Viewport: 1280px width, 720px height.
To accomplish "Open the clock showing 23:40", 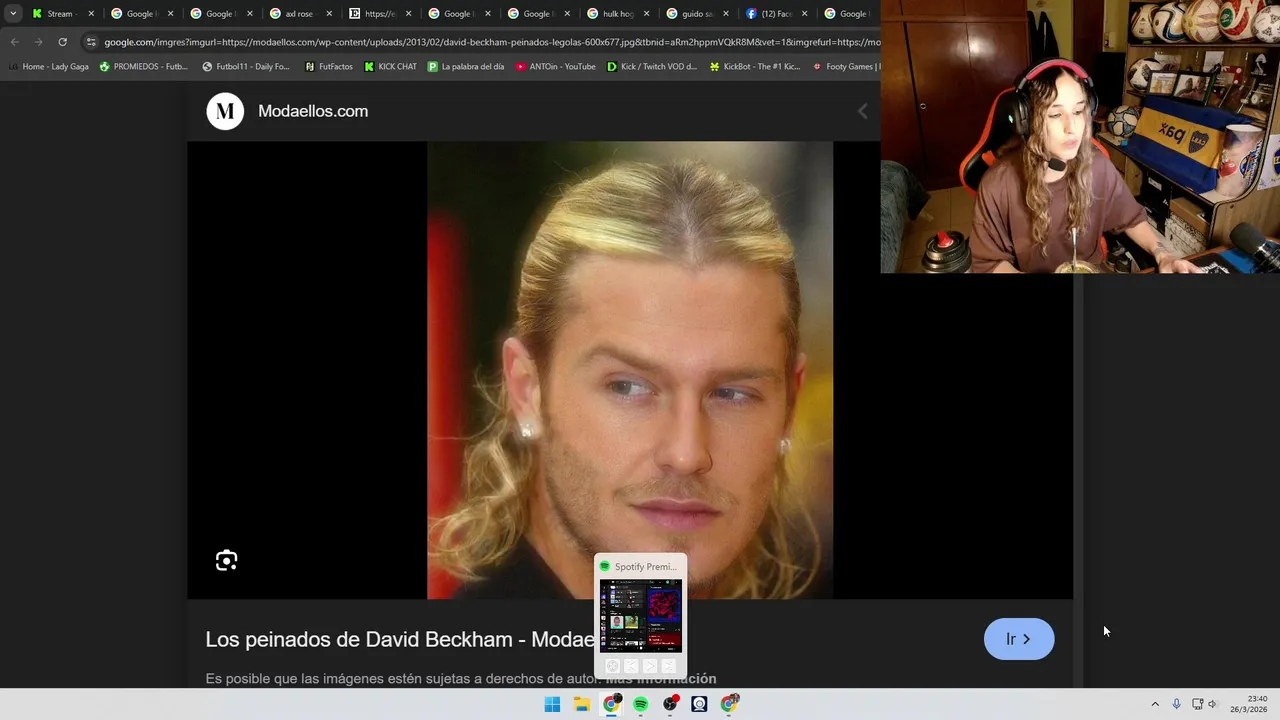I will (x=1249, y=704).
